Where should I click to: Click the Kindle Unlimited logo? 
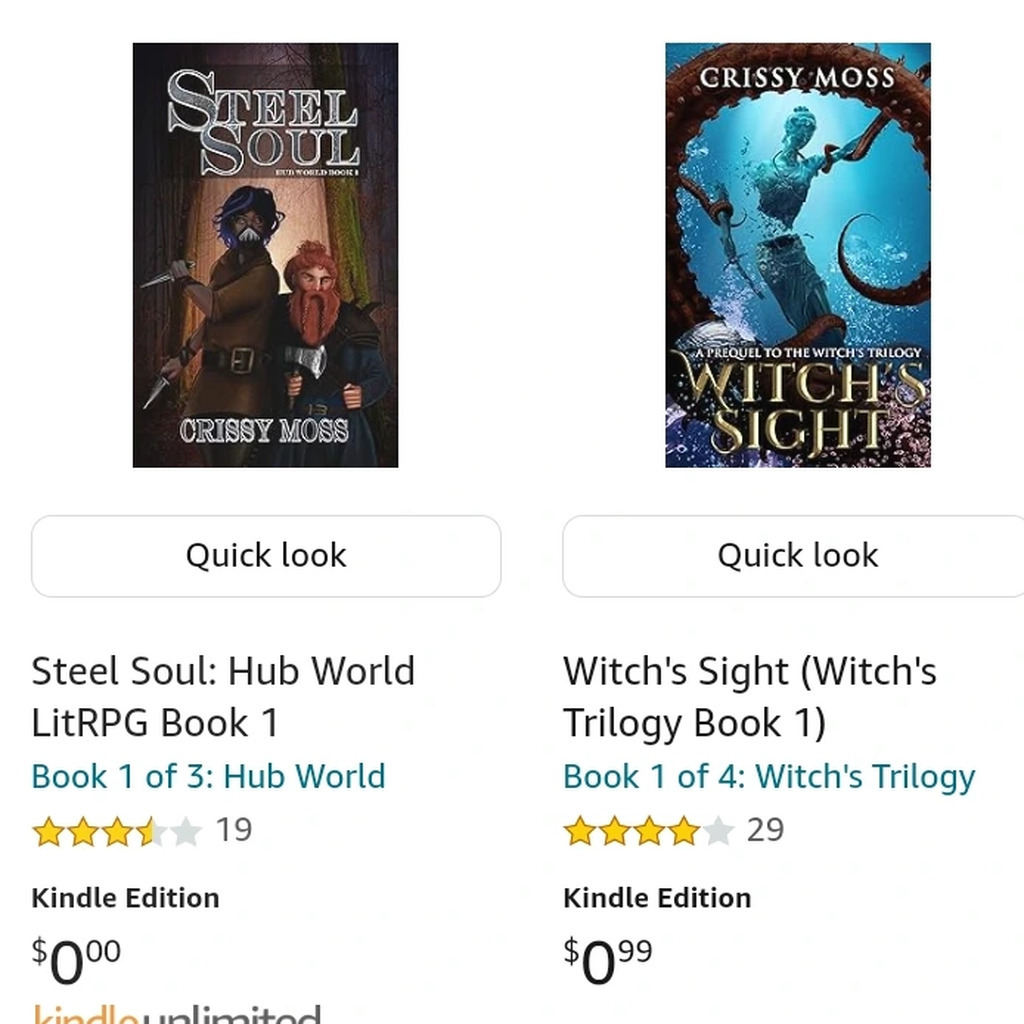pyautogui.click(x=177, y=1012)
